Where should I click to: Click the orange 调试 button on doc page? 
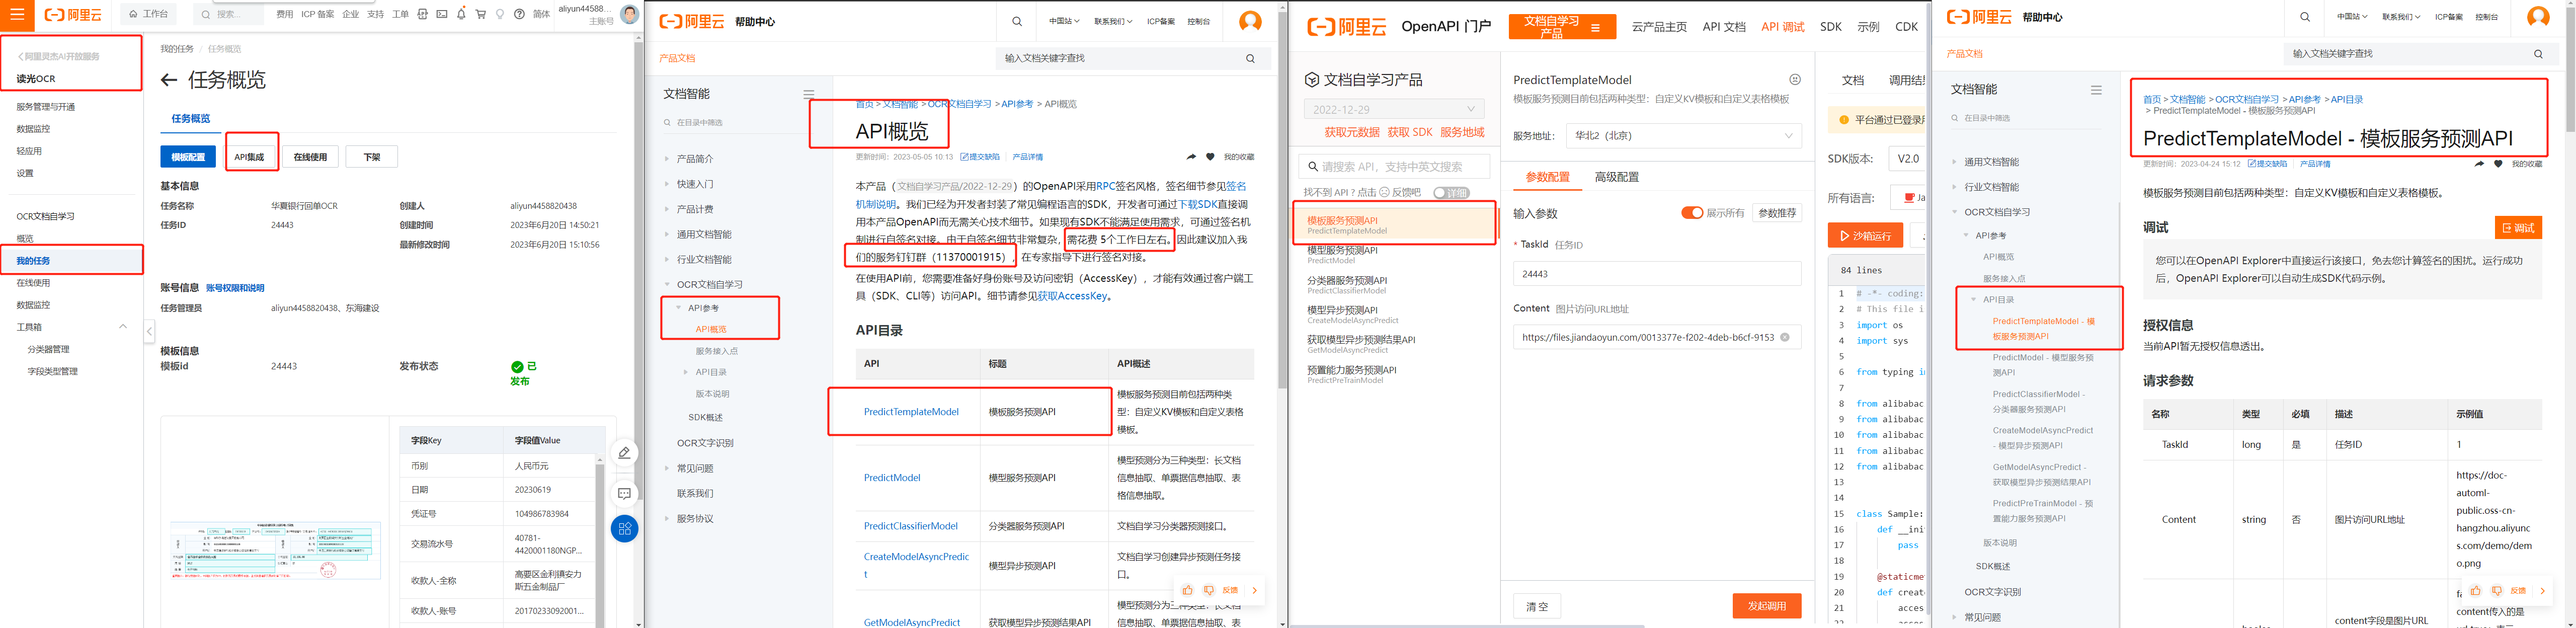click(x=2517, y=228)
